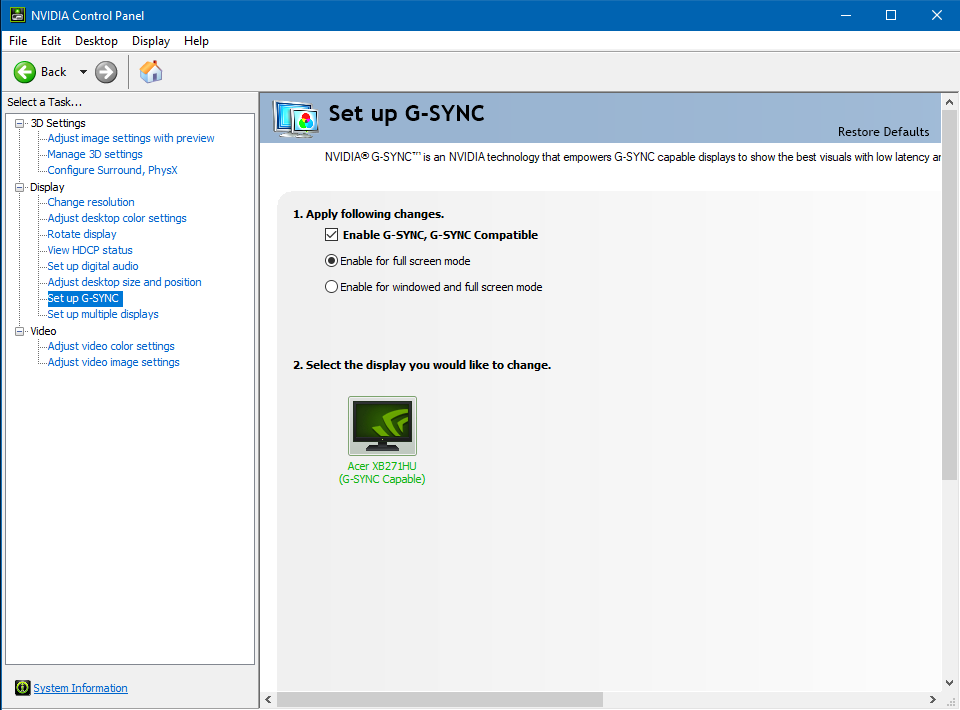Image resolution: width=960 pixels, height=710 pixels.
Task: Select the Acer XB271HU display thumbnail
Action: tap(382, 426)
